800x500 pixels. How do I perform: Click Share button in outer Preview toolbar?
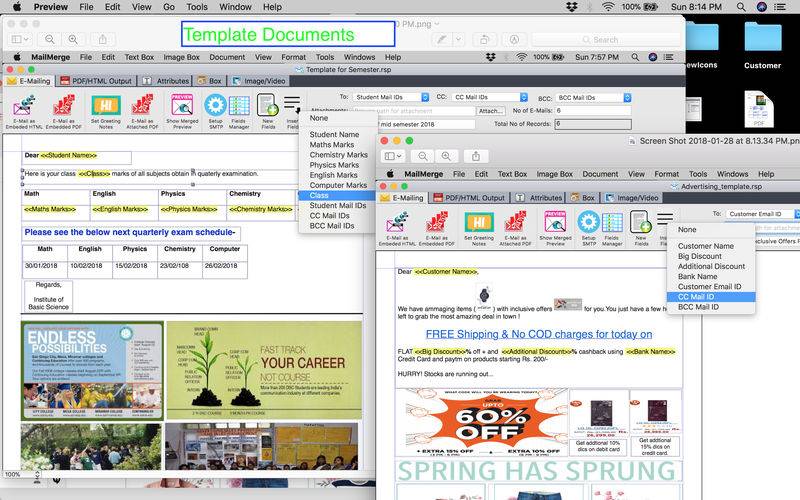pyautogui.click(x=103, y=39)
